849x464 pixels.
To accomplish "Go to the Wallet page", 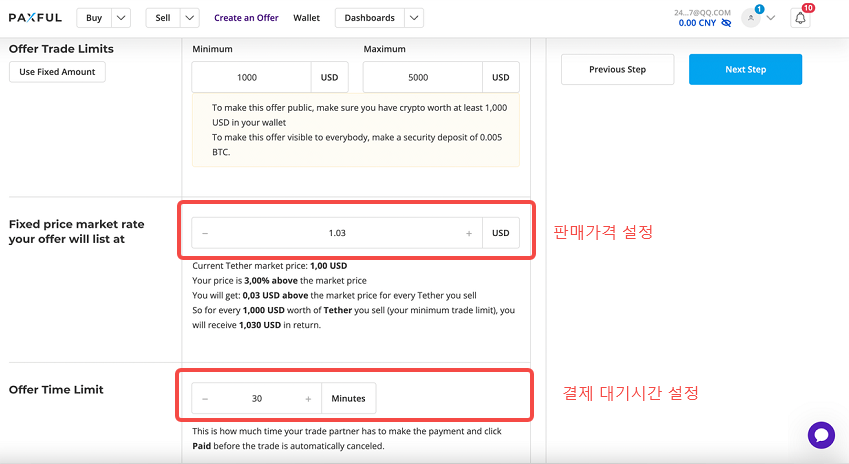I will click(306, 18).
